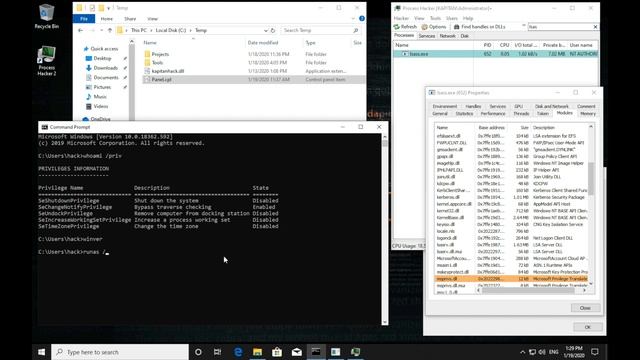This screenshot has height=360, width=640.
Task: Expand the Explorer ribbon chevron
Action: (x=353, y=19)
